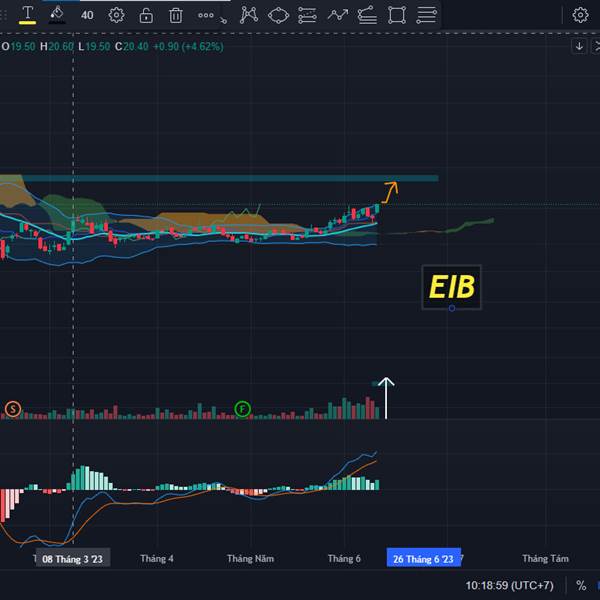Select the rectangle with corner nodes tool
Image resolution: width=600 pixels, height=600 pixels.
tap(397, 15)
